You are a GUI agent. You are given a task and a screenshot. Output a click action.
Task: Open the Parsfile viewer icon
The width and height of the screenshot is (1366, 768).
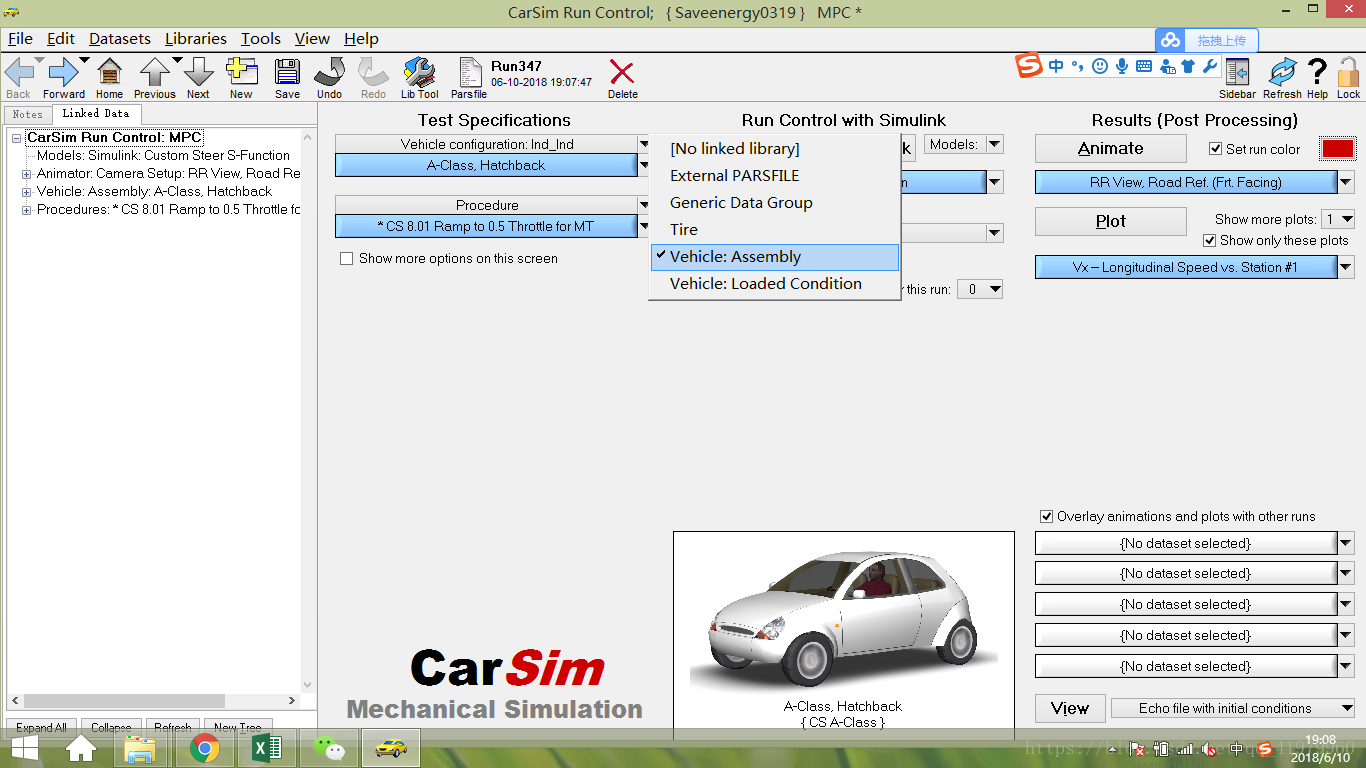click(469, 72)
